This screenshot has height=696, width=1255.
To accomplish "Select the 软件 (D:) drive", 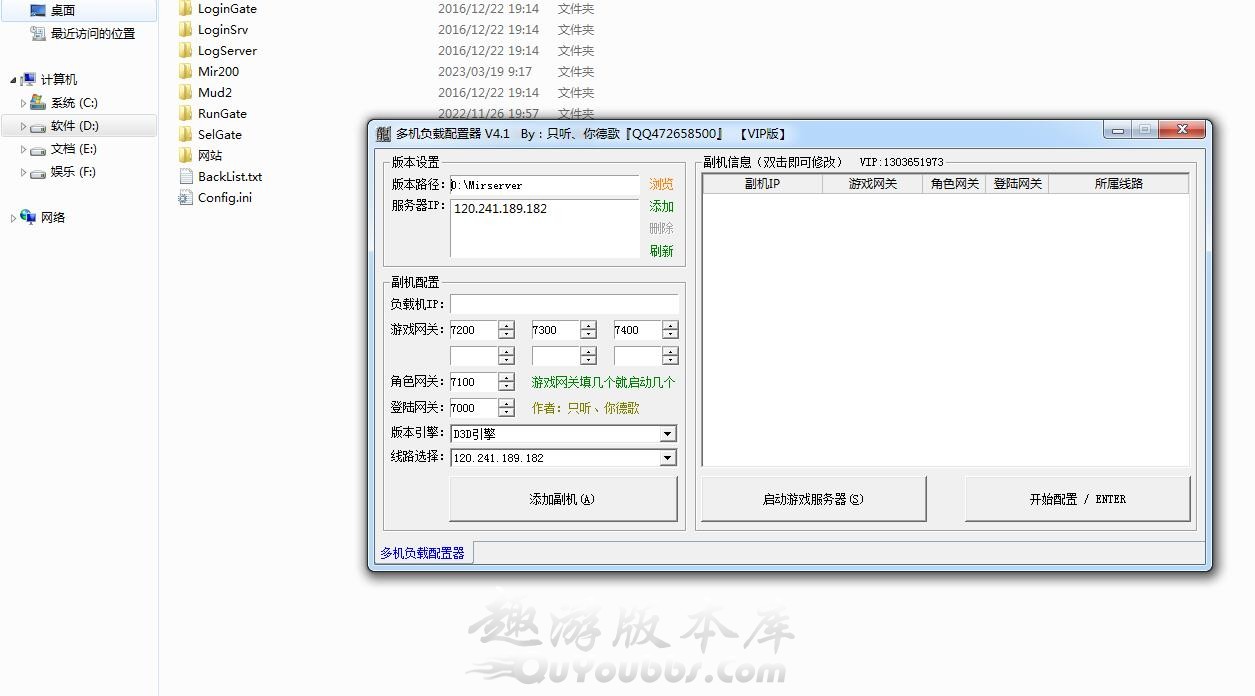I will tap(74, 126).
